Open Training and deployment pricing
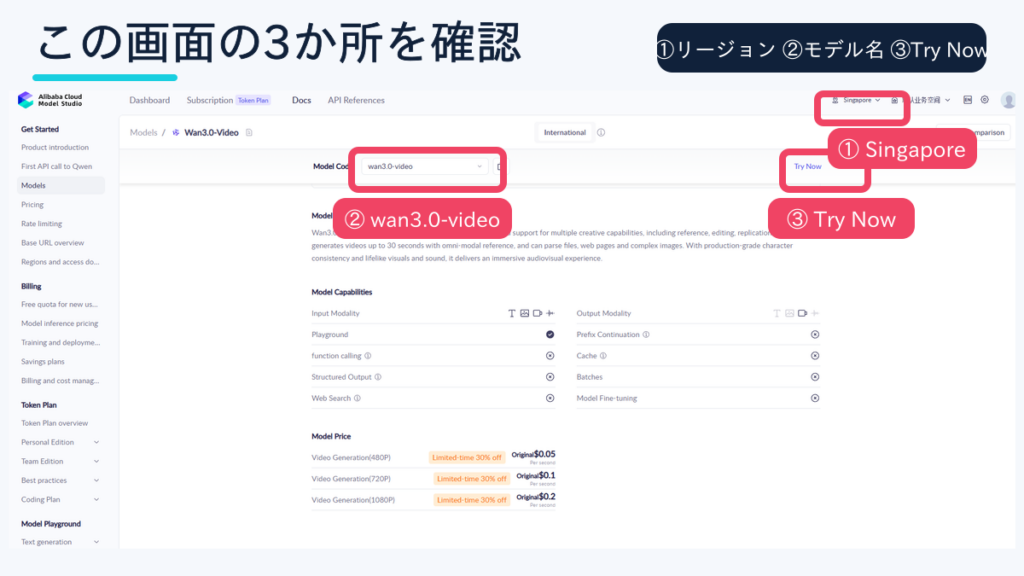This screenshot has width=1024, height=576. pyautogui.click(x=60, y=342)
